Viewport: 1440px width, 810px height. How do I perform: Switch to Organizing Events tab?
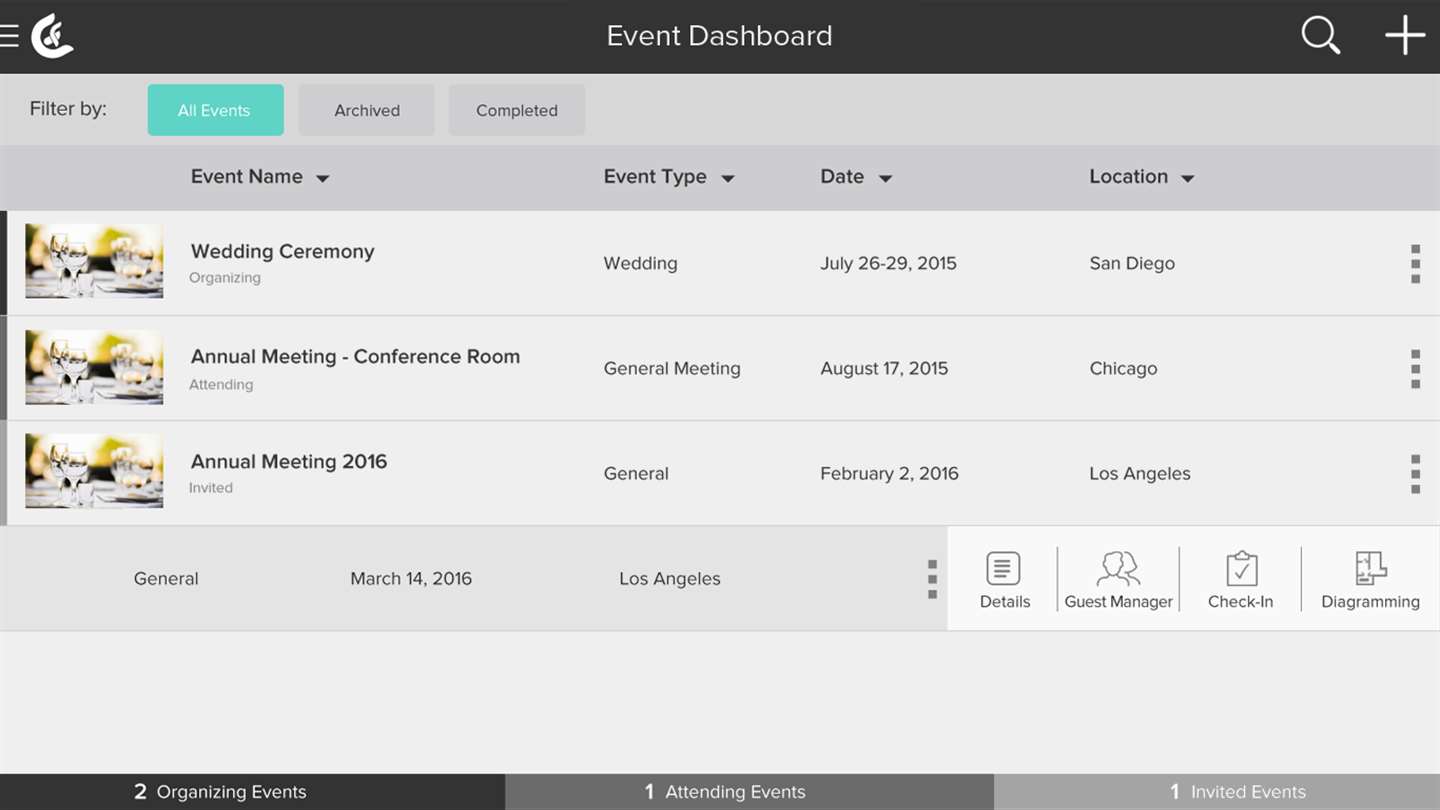click(x=252, y=792)
